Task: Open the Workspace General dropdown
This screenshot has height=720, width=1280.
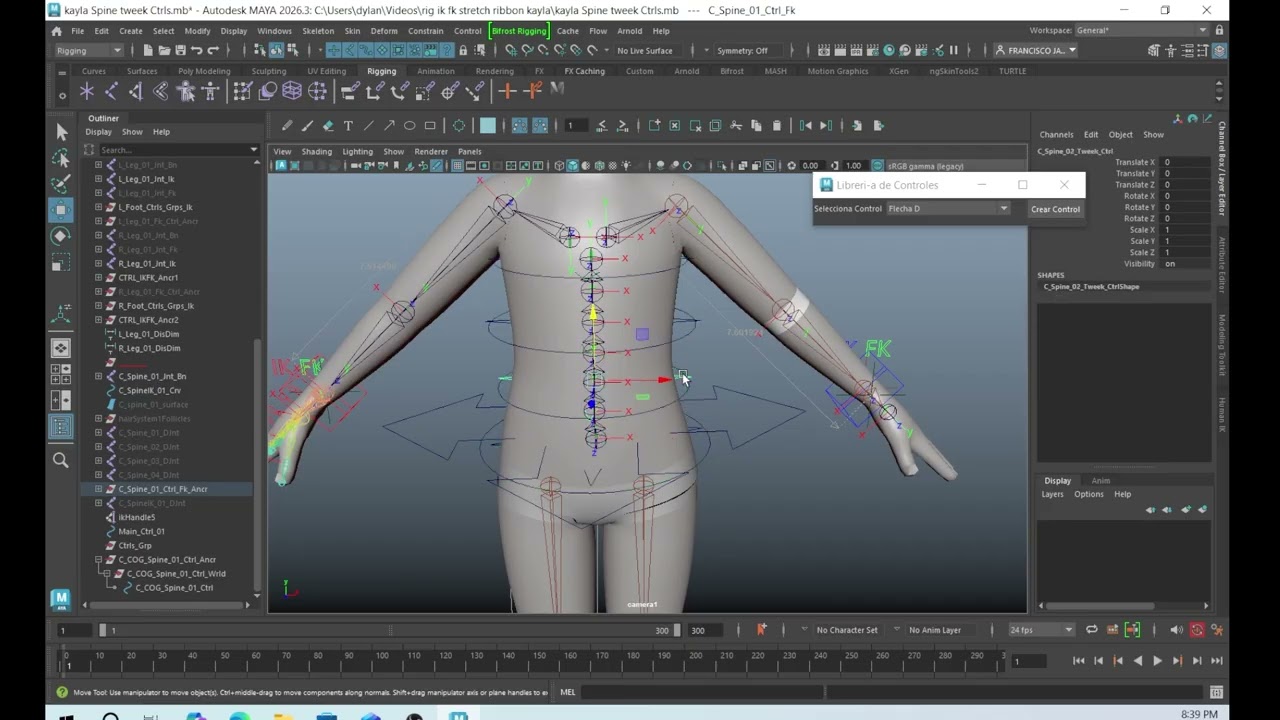Action: point(1142,31)
